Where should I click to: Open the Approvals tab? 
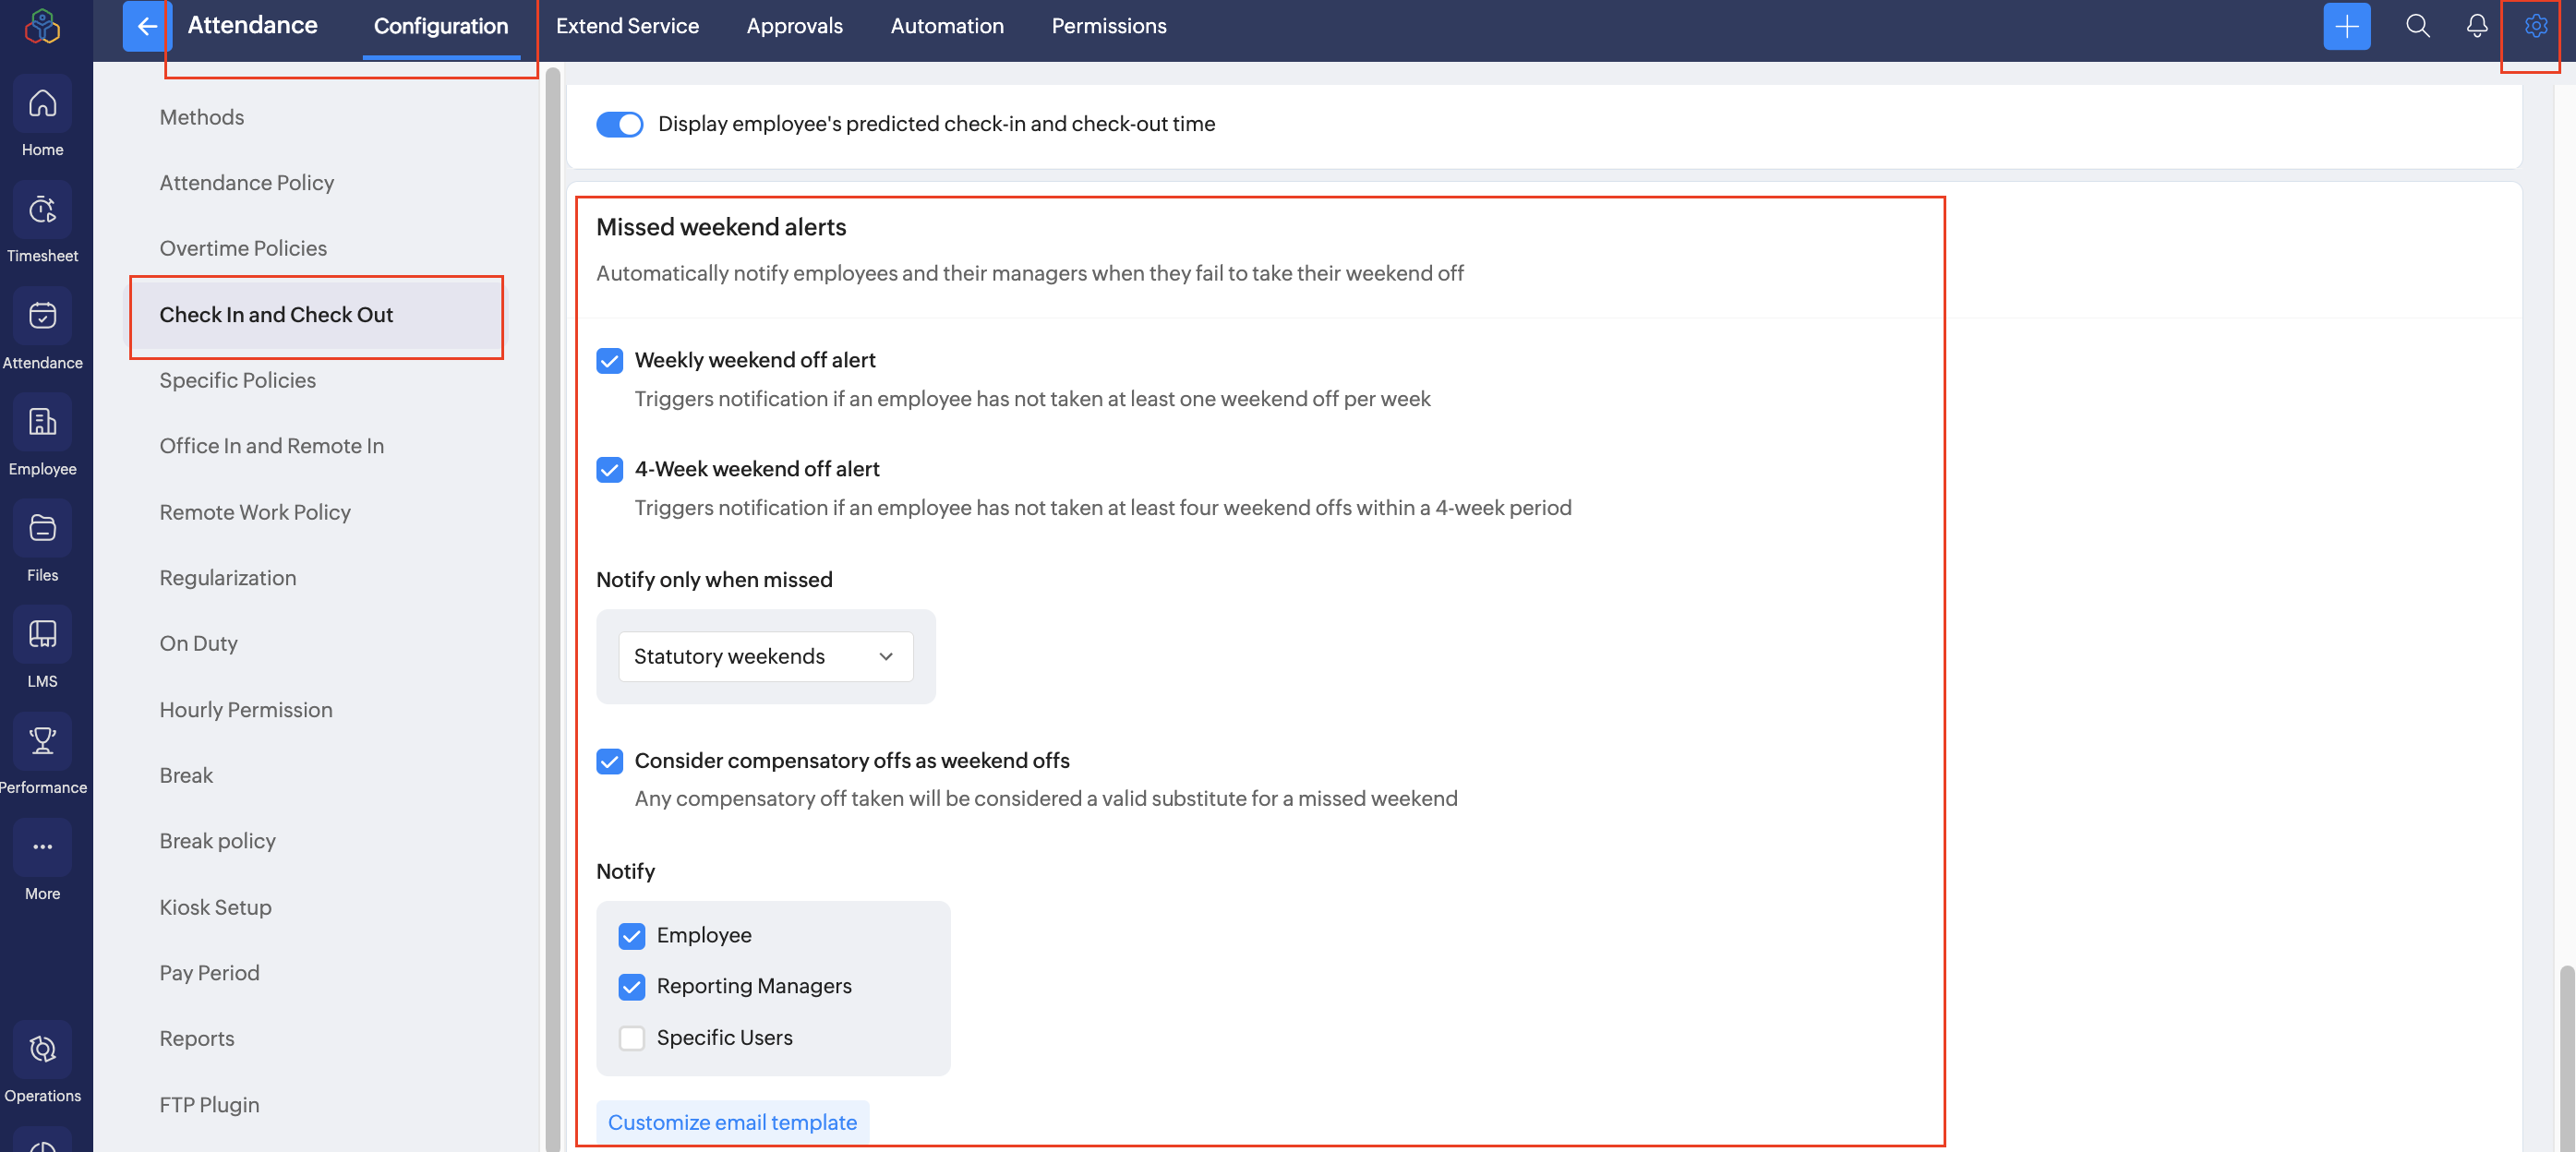pos(794,26)
